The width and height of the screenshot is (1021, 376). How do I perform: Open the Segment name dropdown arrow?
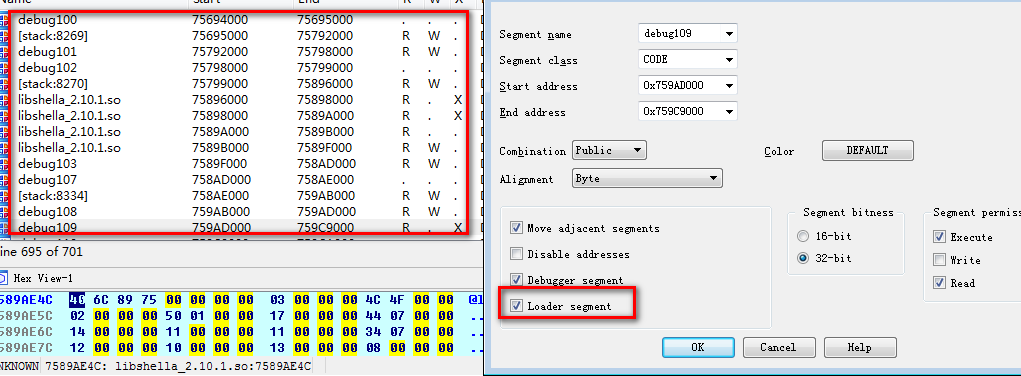click(x=729, y=33)
